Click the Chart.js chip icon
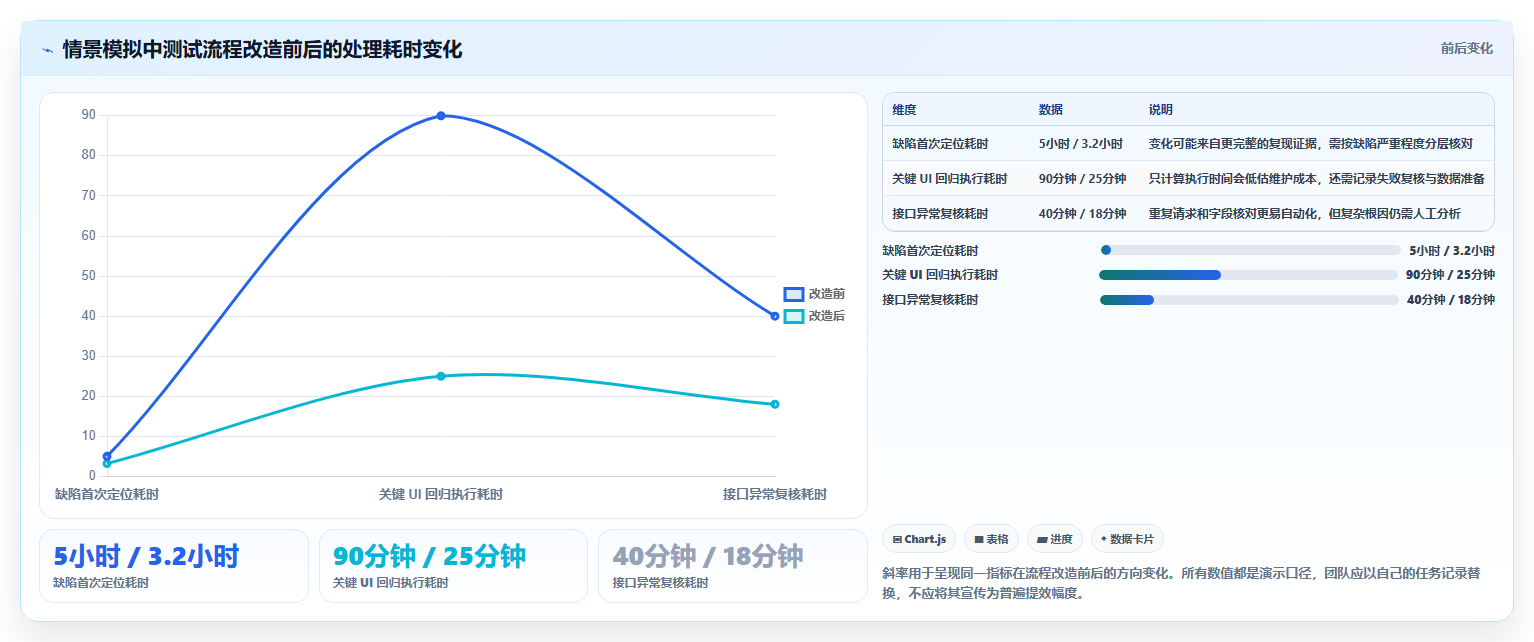Viewport: 1534px width, 642px height. click(x=897, y=540)
